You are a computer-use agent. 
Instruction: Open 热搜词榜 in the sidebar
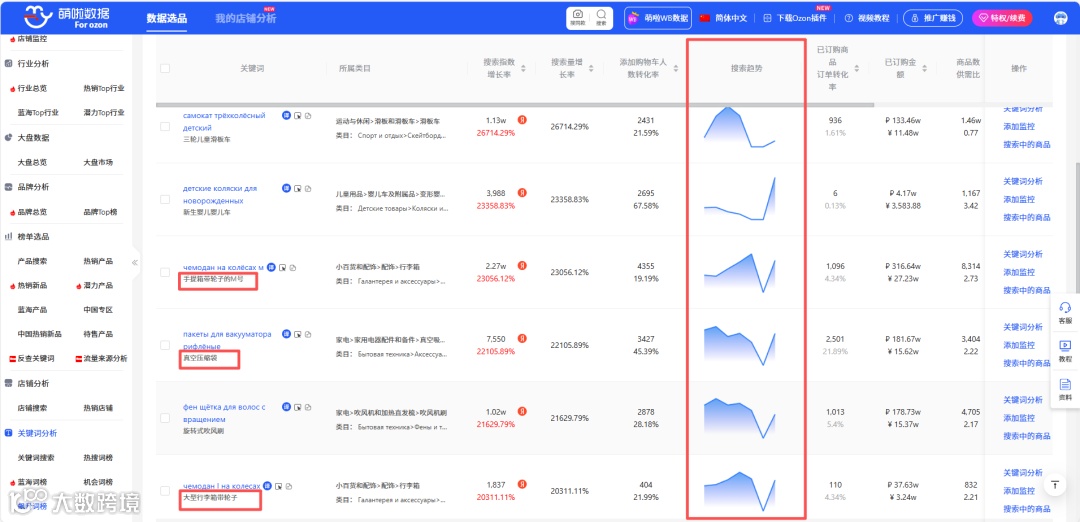[x=98, y=457]
